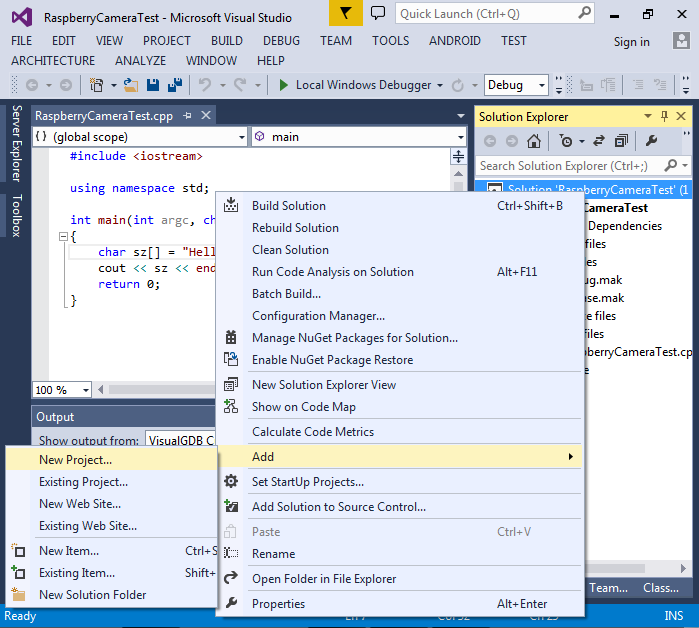Open Solution Explorer window position dropdown arrow
Image resolution: width=699 pixels, height=628 pixels.
click(647, 116)
